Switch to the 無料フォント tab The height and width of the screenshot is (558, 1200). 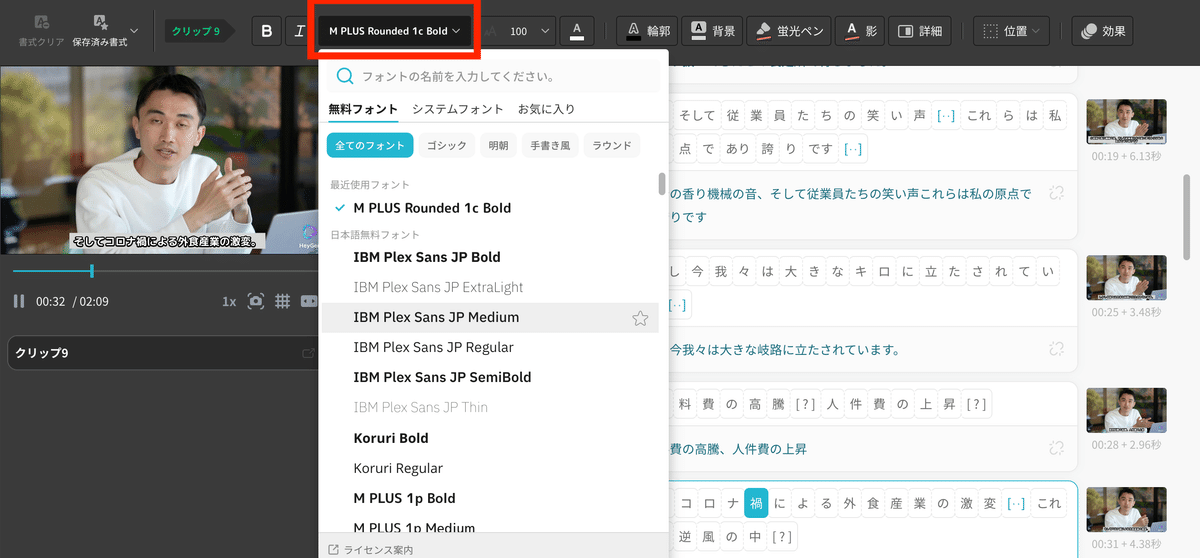(x=363, y=109)
